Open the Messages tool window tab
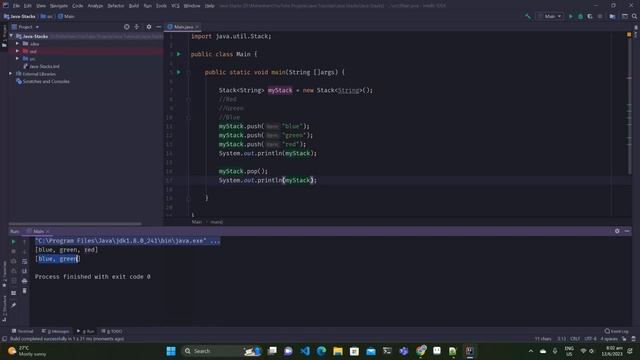 click(56, 331)
